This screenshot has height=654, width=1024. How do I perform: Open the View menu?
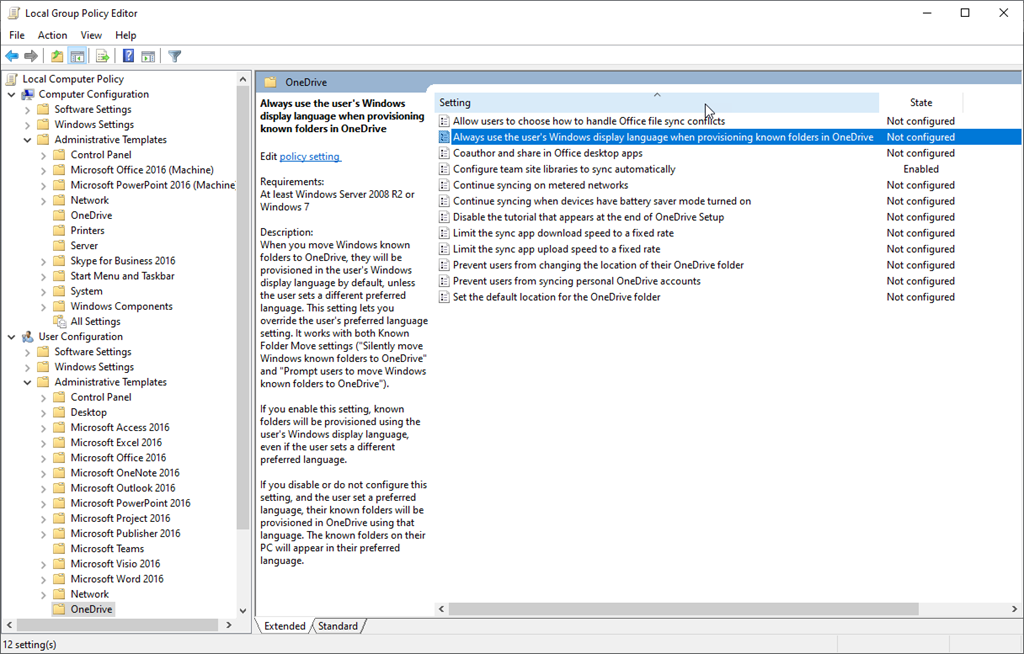91,35
